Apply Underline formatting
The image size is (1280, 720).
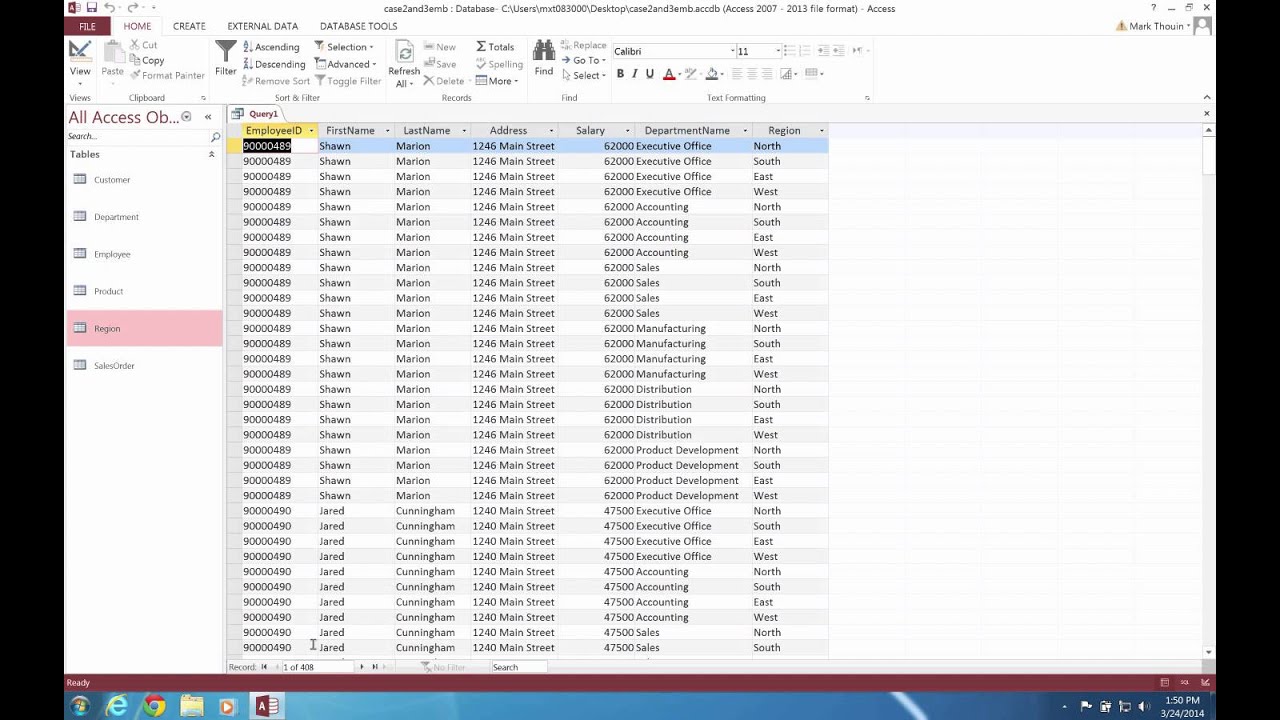click(x=649, y=74)
